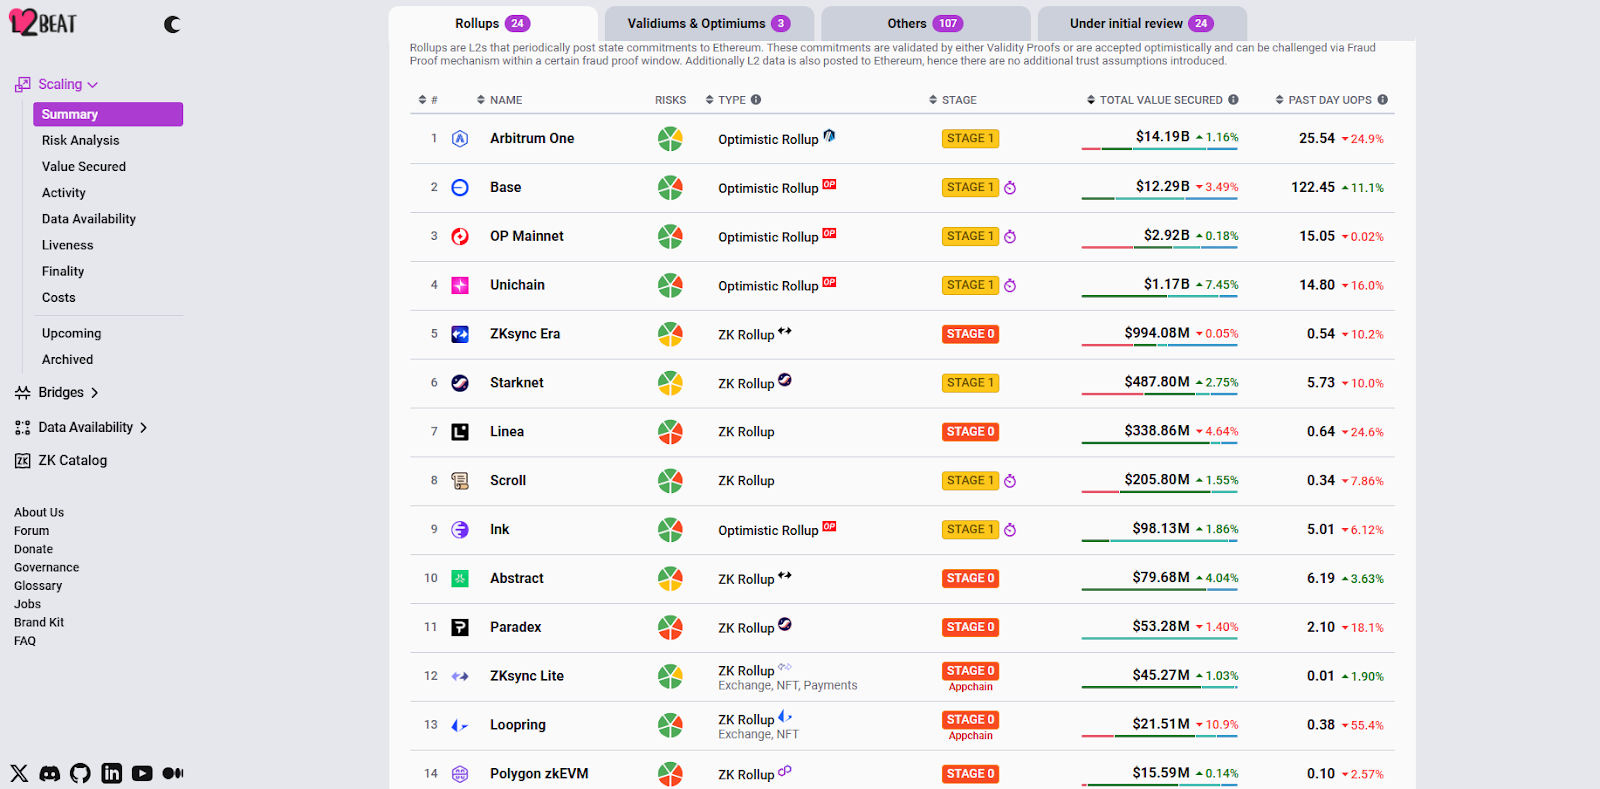Sort by Total Value Secured column

point(1155,100)
